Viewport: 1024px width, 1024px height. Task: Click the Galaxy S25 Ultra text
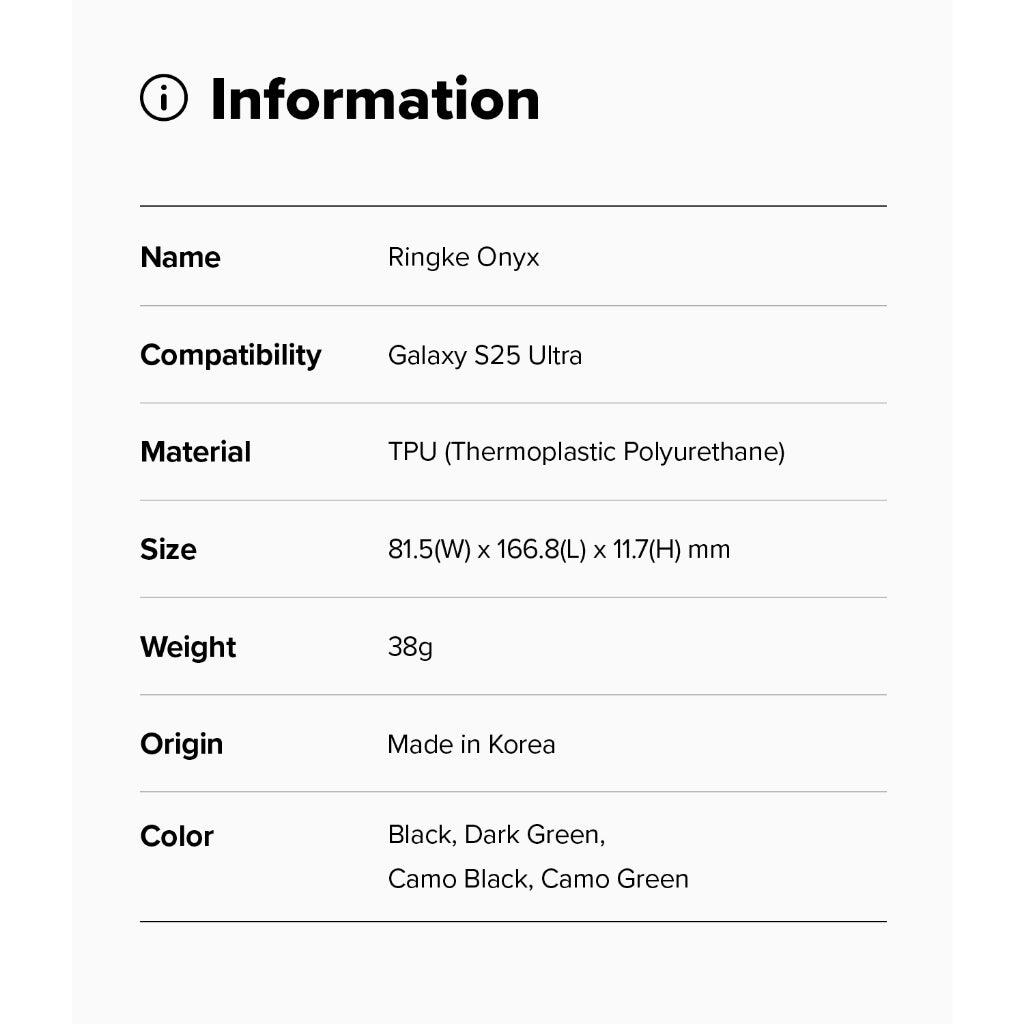[485, 355]
